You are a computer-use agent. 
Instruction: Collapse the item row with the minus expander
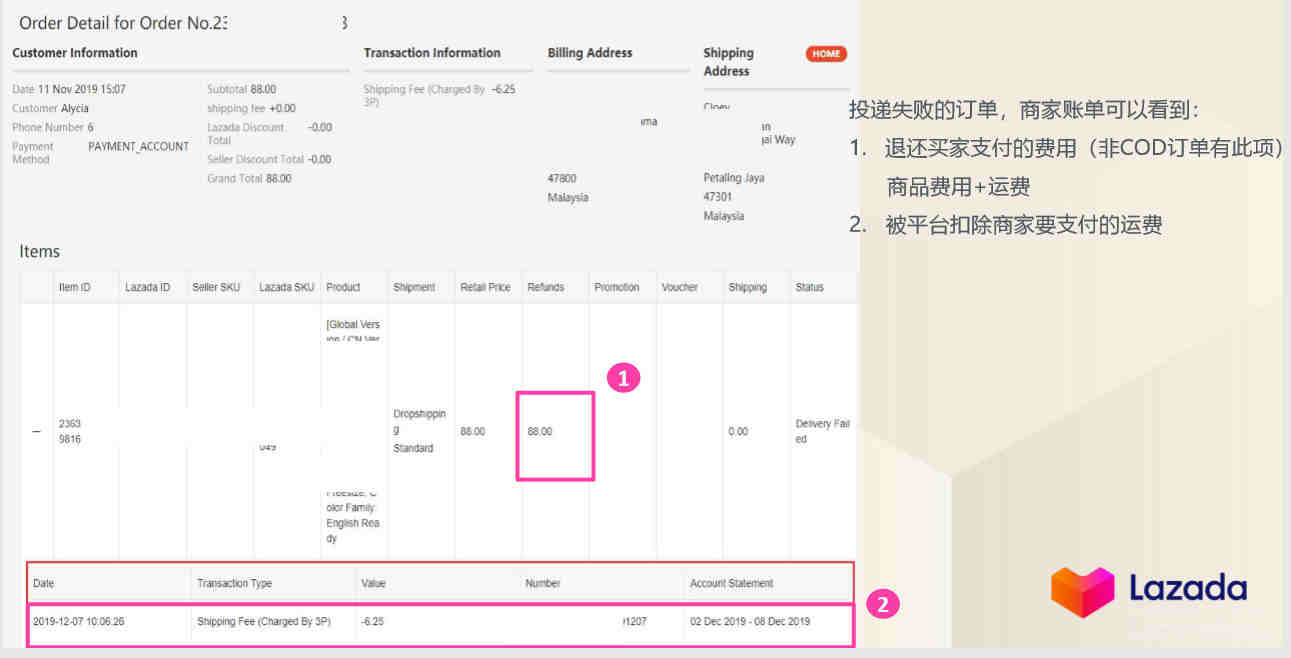[36, 432]
